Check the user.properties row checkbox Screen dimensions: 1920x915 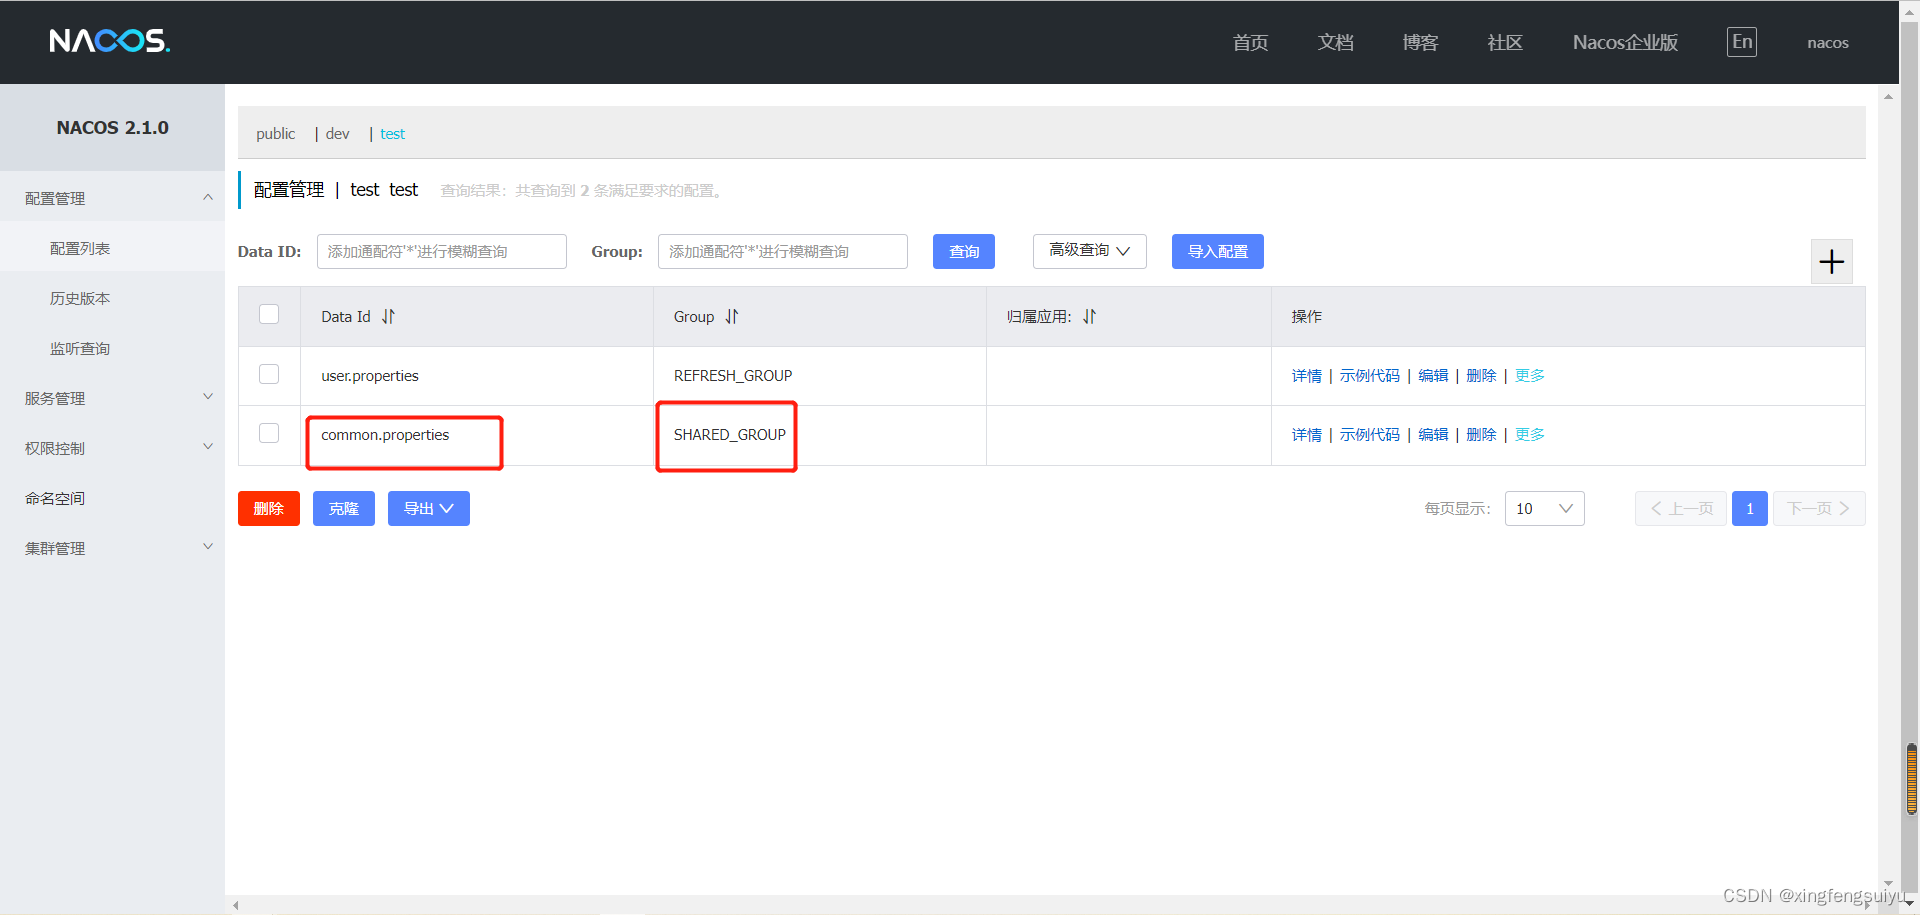[x=269, y=374]
